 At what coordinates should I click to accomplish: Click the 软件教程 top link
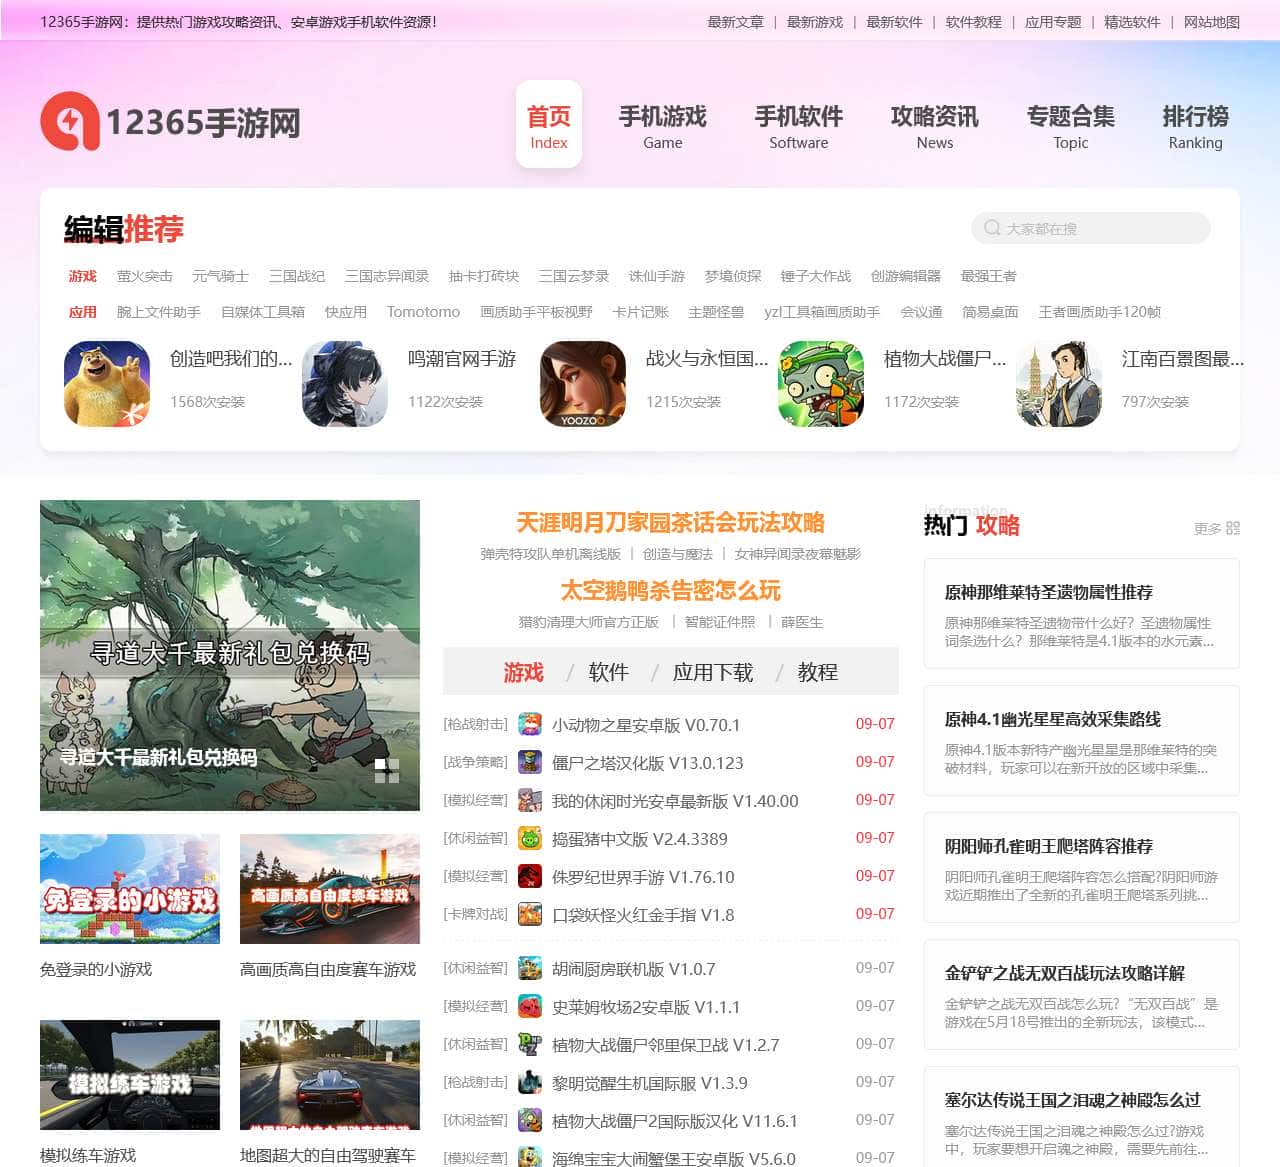[x=974, y=22]
